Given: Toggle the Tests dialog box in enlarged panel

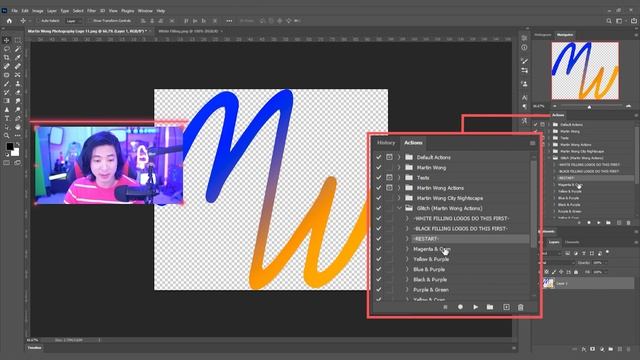Looking at the screenshot, I should coord(389,178).
